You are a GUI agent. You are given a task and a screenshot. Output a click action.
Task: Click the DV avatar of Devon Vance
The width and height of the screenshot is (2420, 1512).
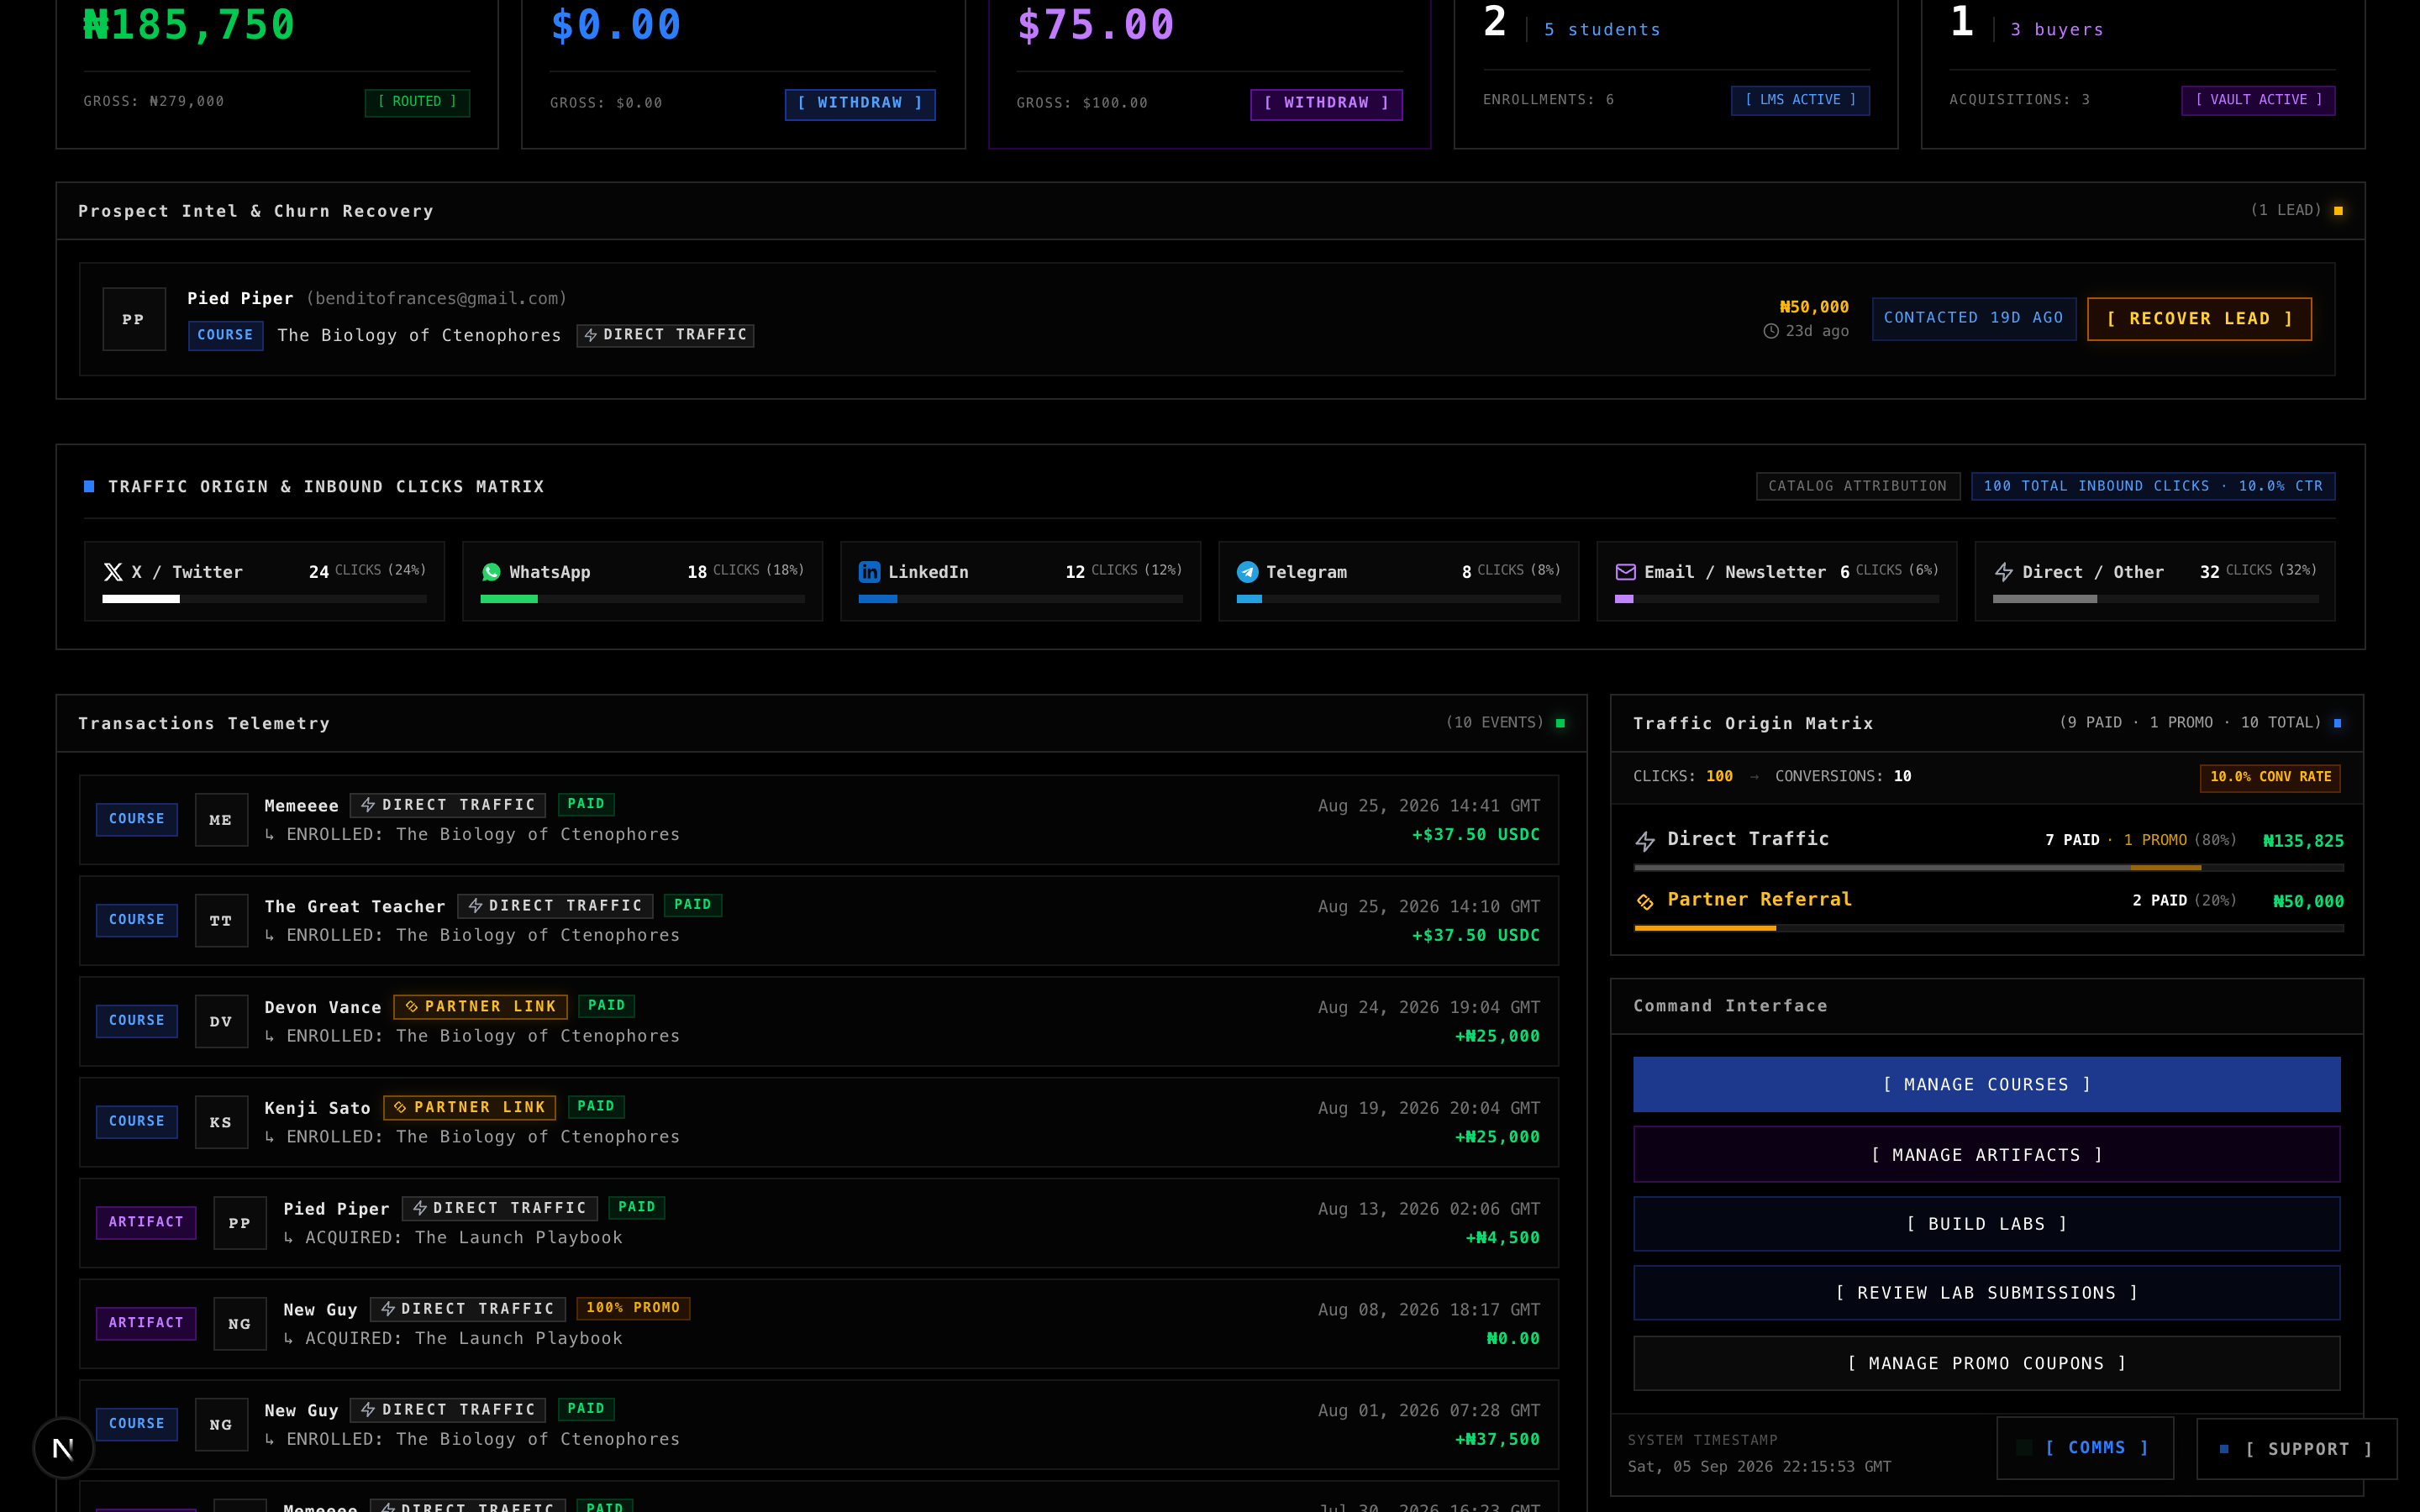click(x=221, y=1021)
